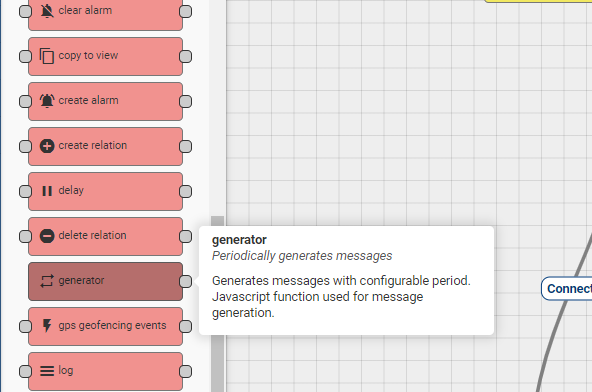Screen dimensions: 592x392
Task: Select the generator node label
Action: tap(81, 280)
